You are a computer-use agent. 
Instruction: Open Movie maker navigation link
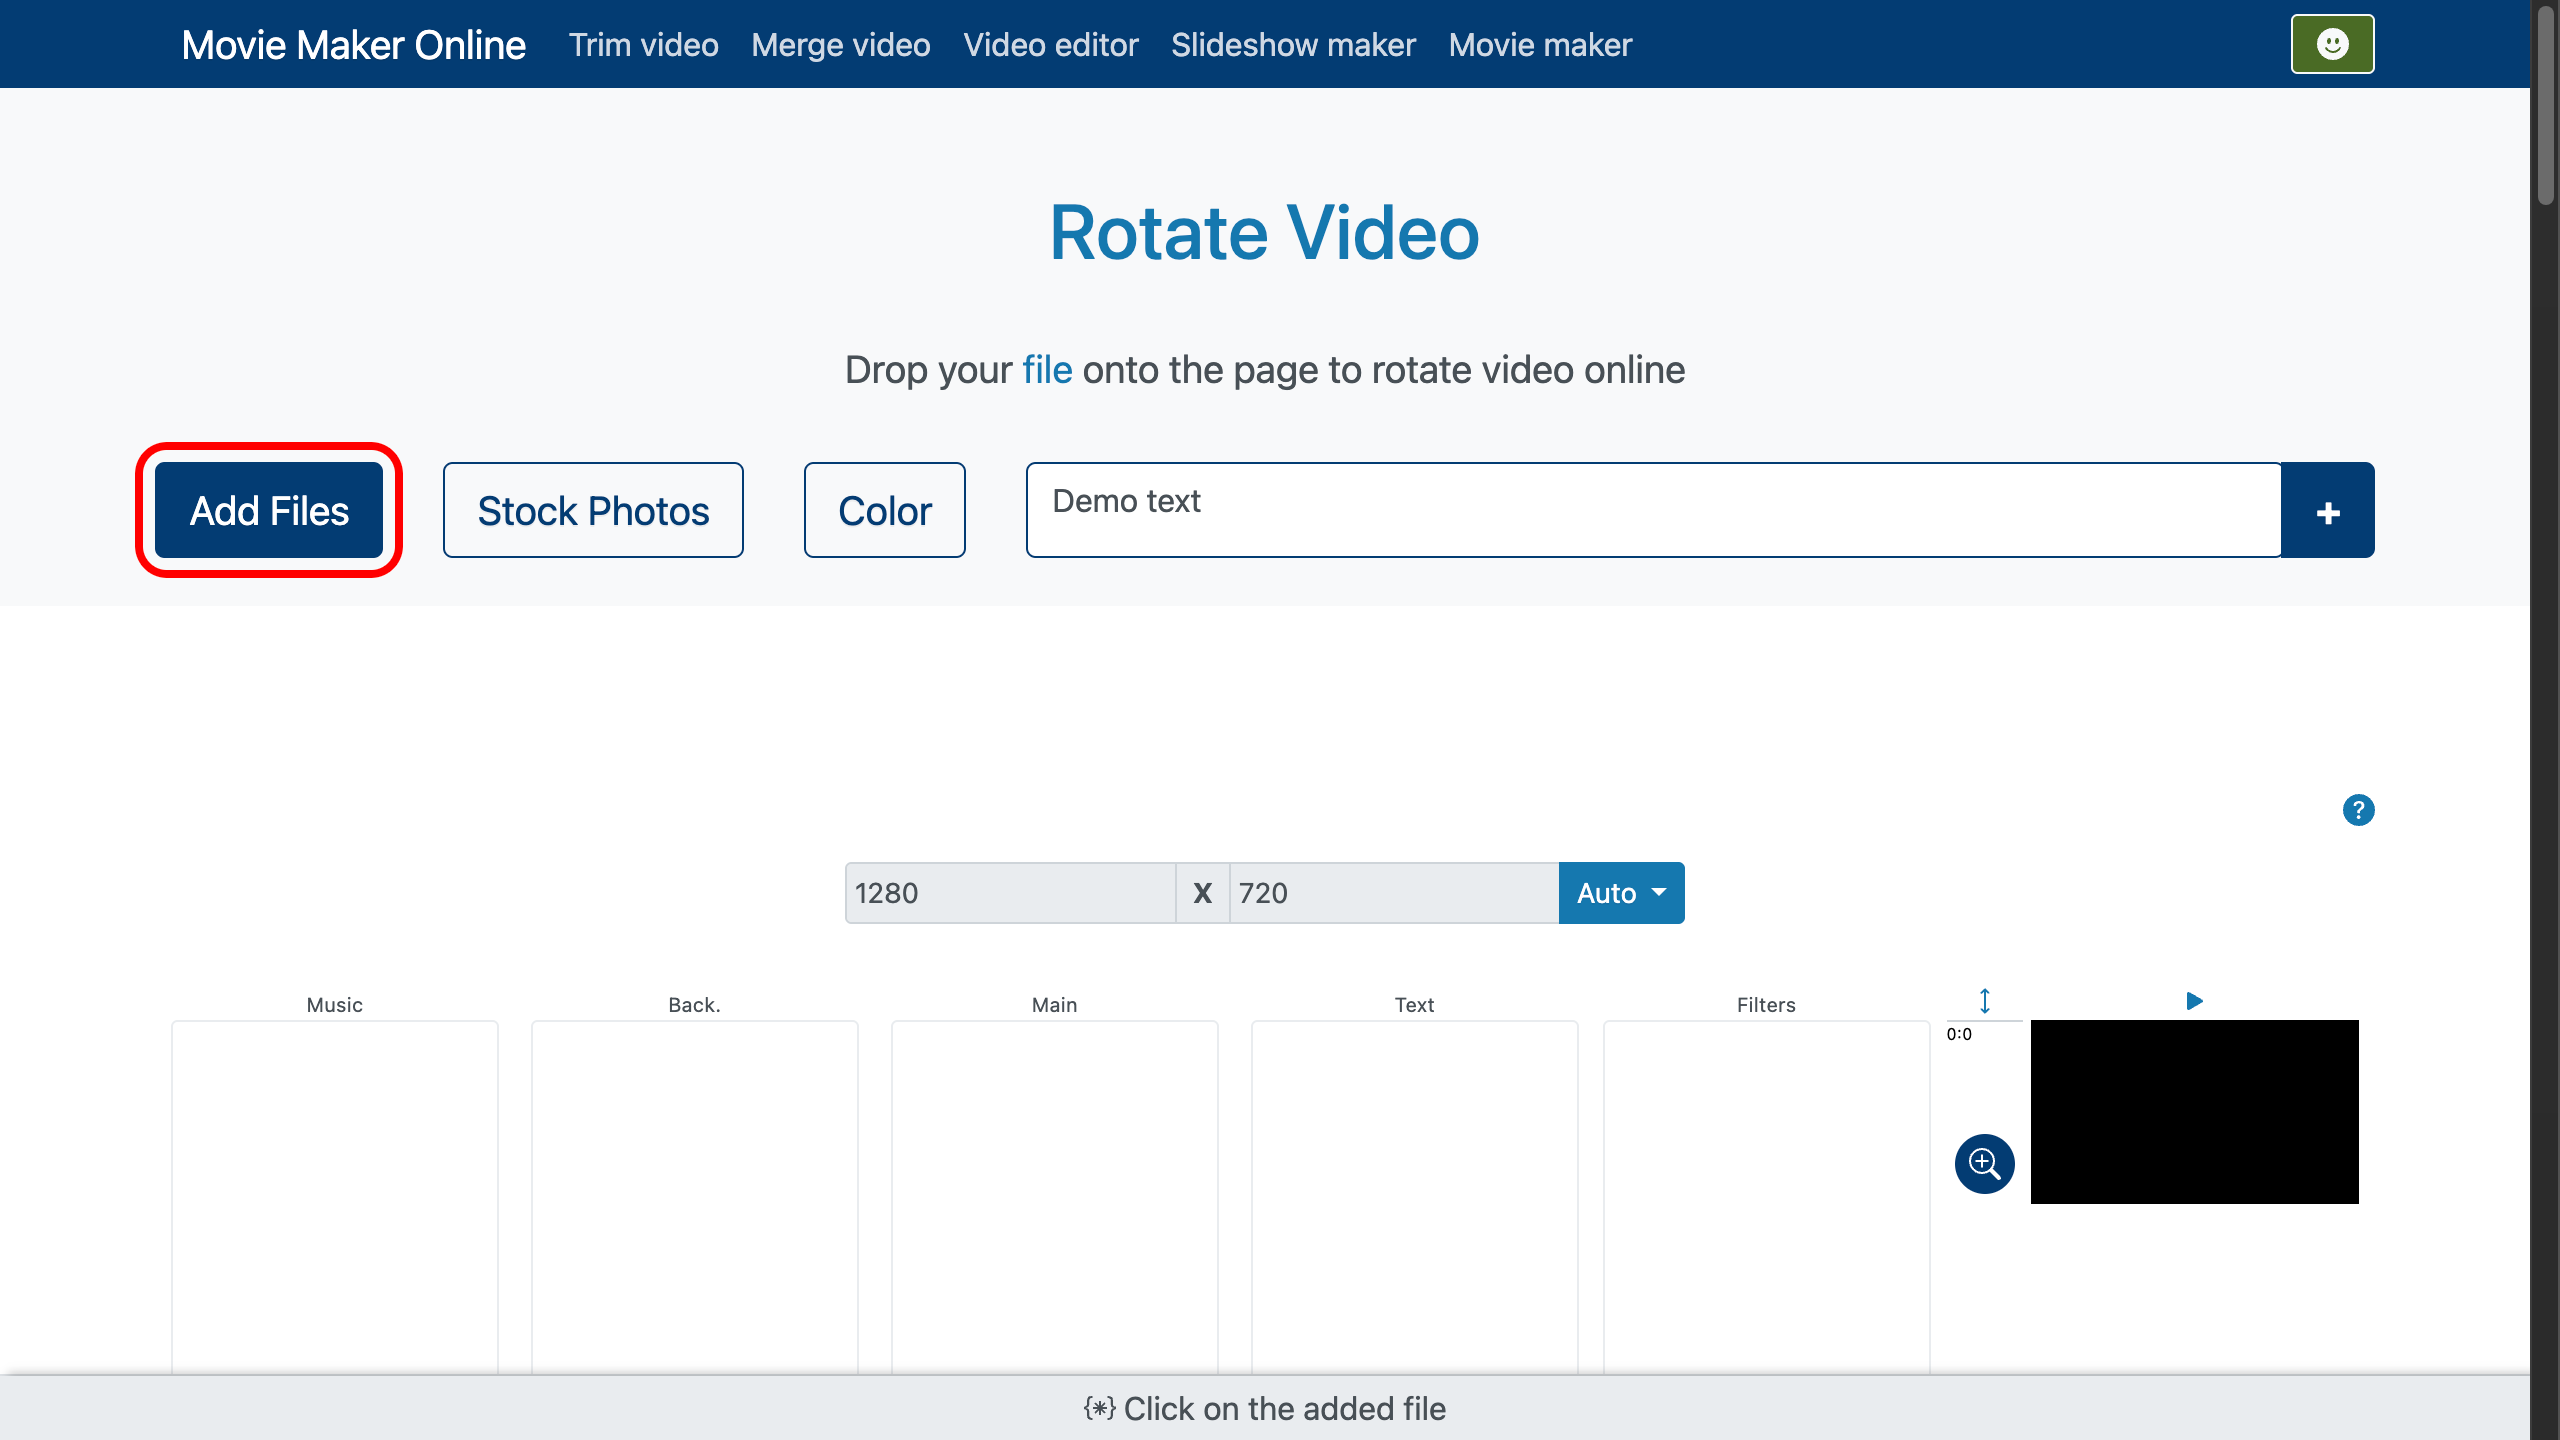tap(1540, 45)
